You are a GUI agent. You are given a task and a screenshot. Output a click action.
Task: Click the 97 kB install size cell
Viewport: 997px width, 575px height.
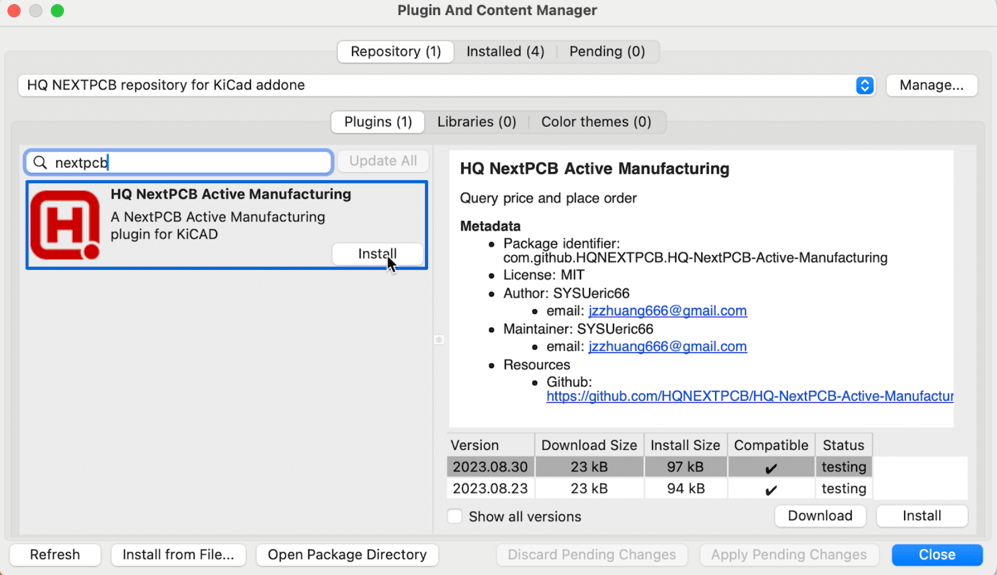pyautogui.click(x=685, y=467)
